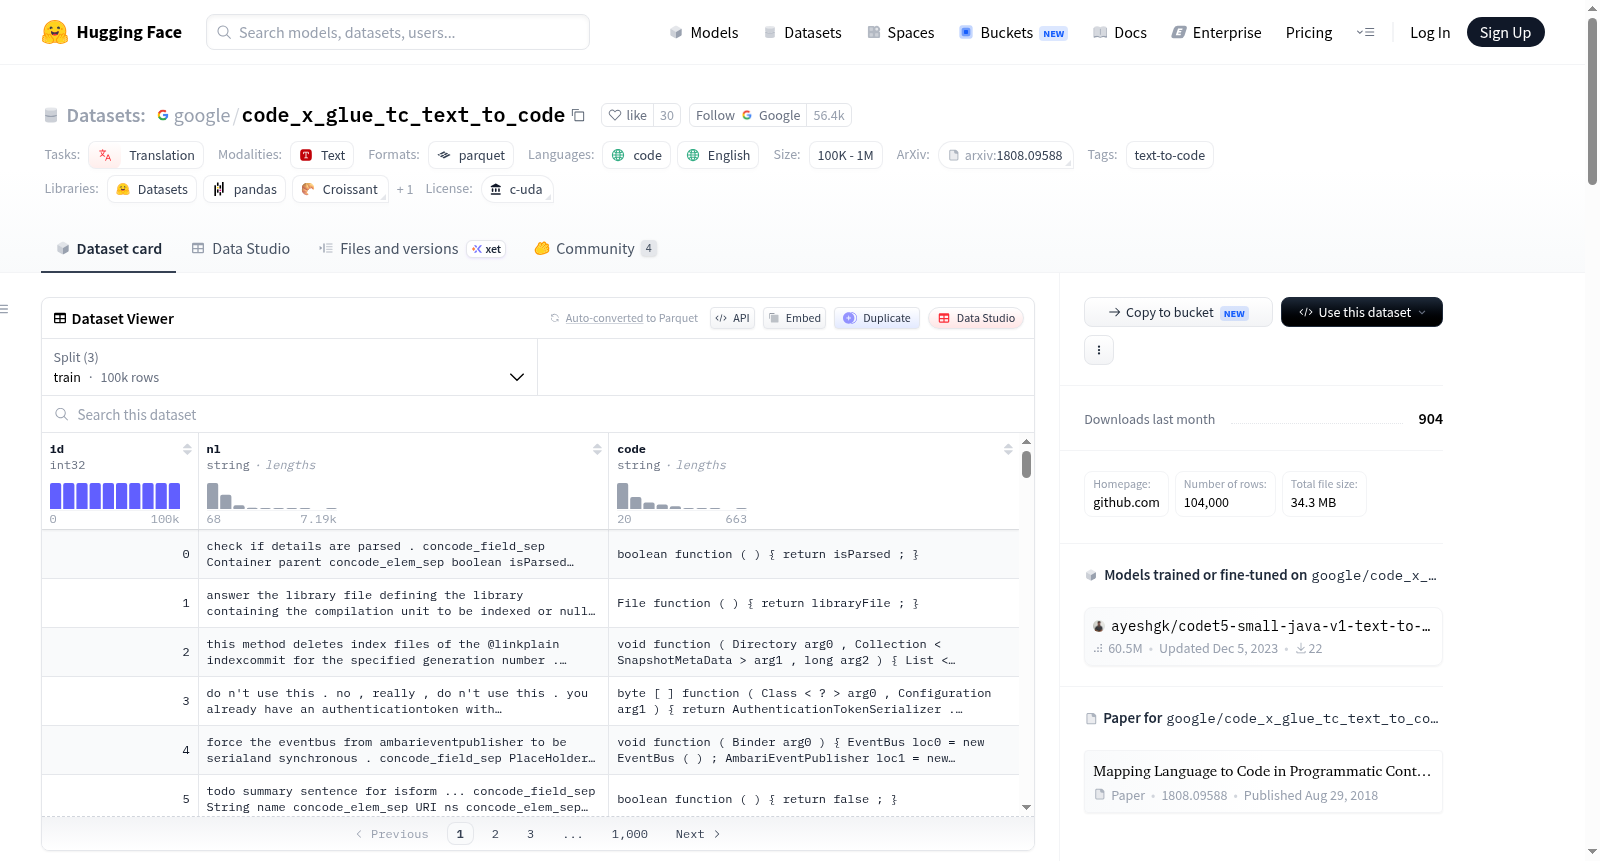Image resolution: width=1600 pixels, height=861 pixels.
Task: Jump to page 1,000 of rows
Action: coord(630,834)
